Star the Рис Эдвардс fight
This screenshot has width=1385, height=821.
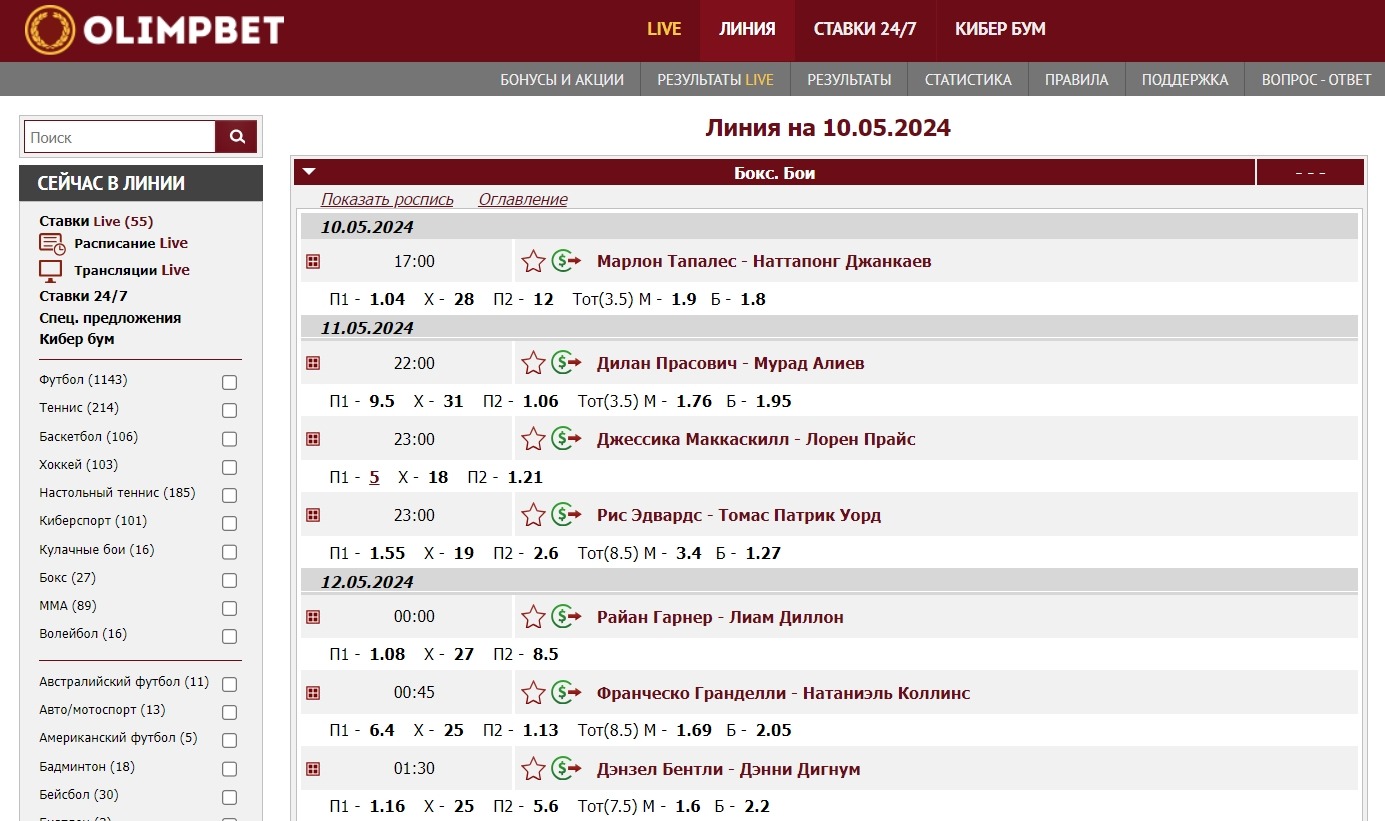533,515
